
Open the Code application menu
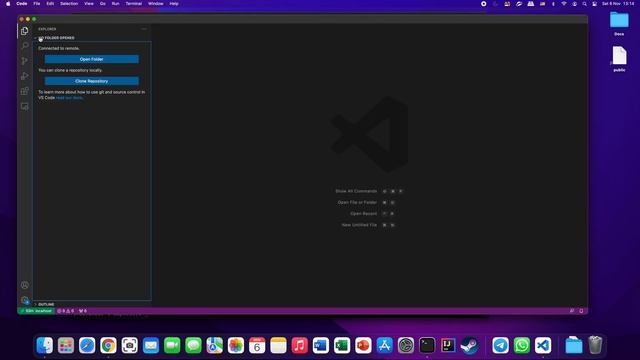click(x=22, y=4)
